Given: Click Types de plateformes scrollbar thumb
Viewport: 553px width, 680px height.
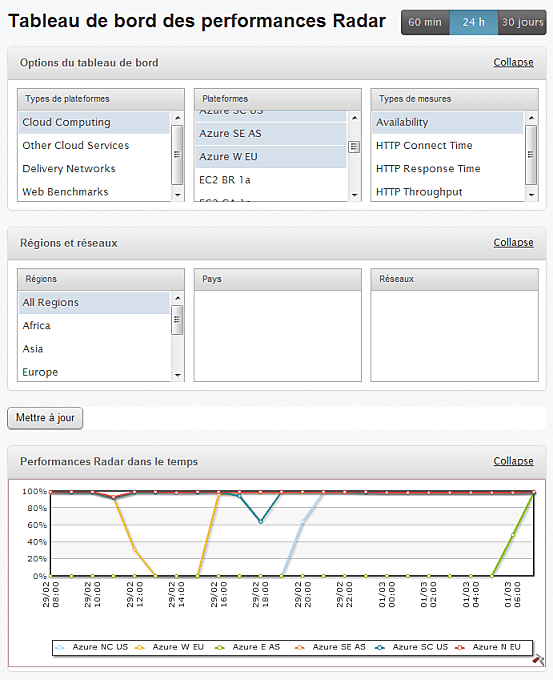Looking at the screenshot, I should (x=177, y=154).
